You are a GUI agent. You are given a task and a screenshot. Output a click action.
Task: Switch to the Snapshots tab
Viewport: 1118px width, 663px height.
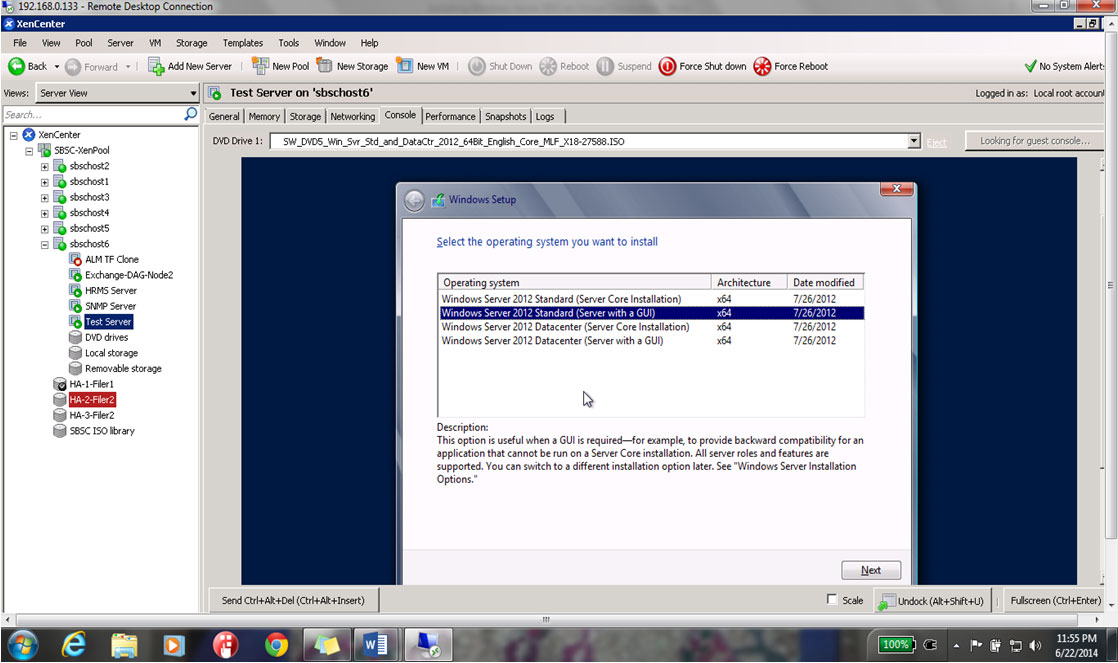pyautogui.click(x=506, y=116)
